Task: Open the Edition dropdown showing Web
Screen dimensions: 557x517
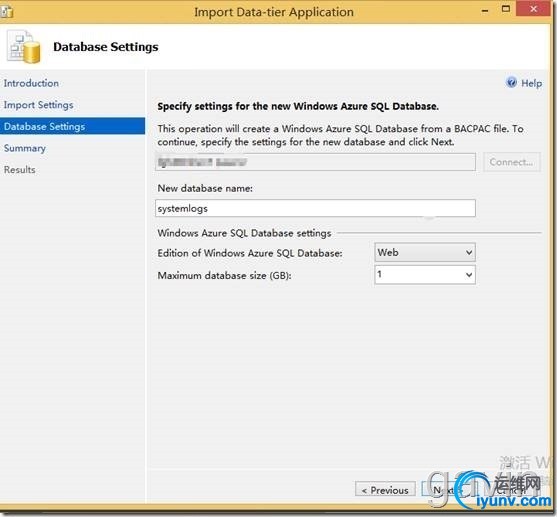Action: (425, 252)
